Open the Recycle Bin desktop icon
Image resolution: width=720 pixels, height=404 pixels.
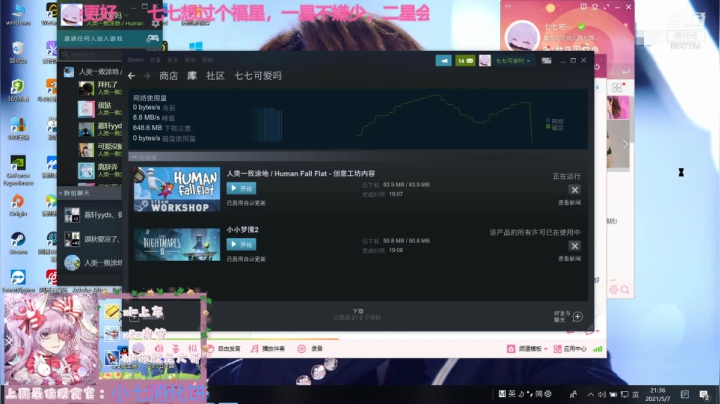click(18, 52)
